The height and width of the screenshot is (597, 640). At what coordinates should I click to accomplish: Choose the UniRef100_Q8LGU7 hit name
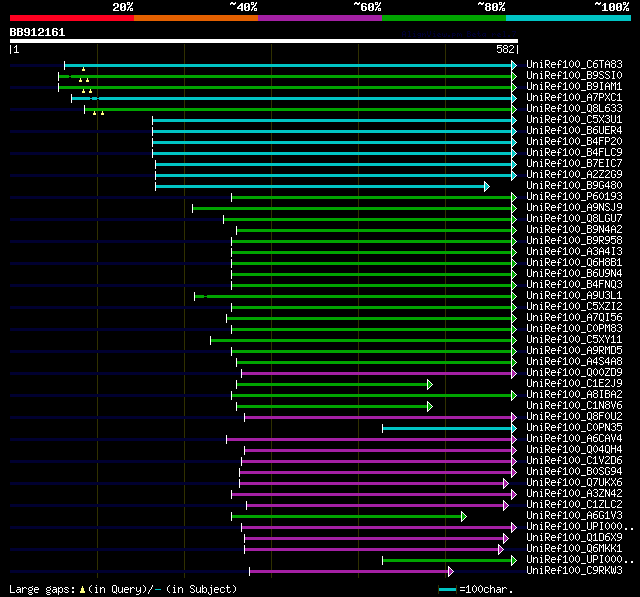tap(574, 219)
